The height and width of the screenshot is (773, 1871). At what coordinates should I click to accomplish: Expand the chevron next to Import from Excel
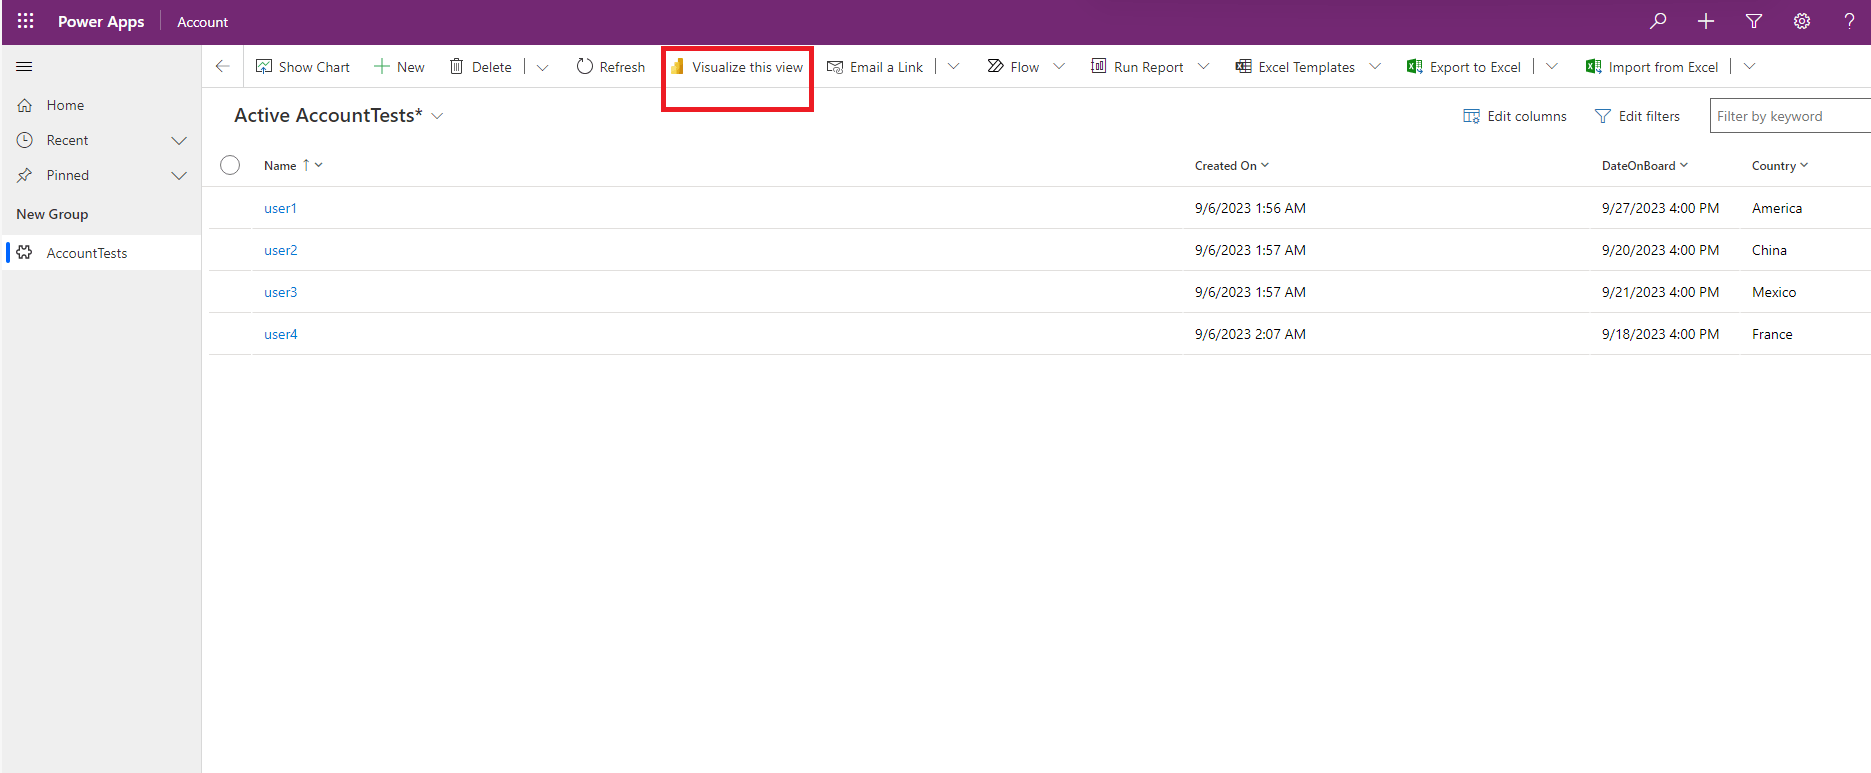point(1750,67)
